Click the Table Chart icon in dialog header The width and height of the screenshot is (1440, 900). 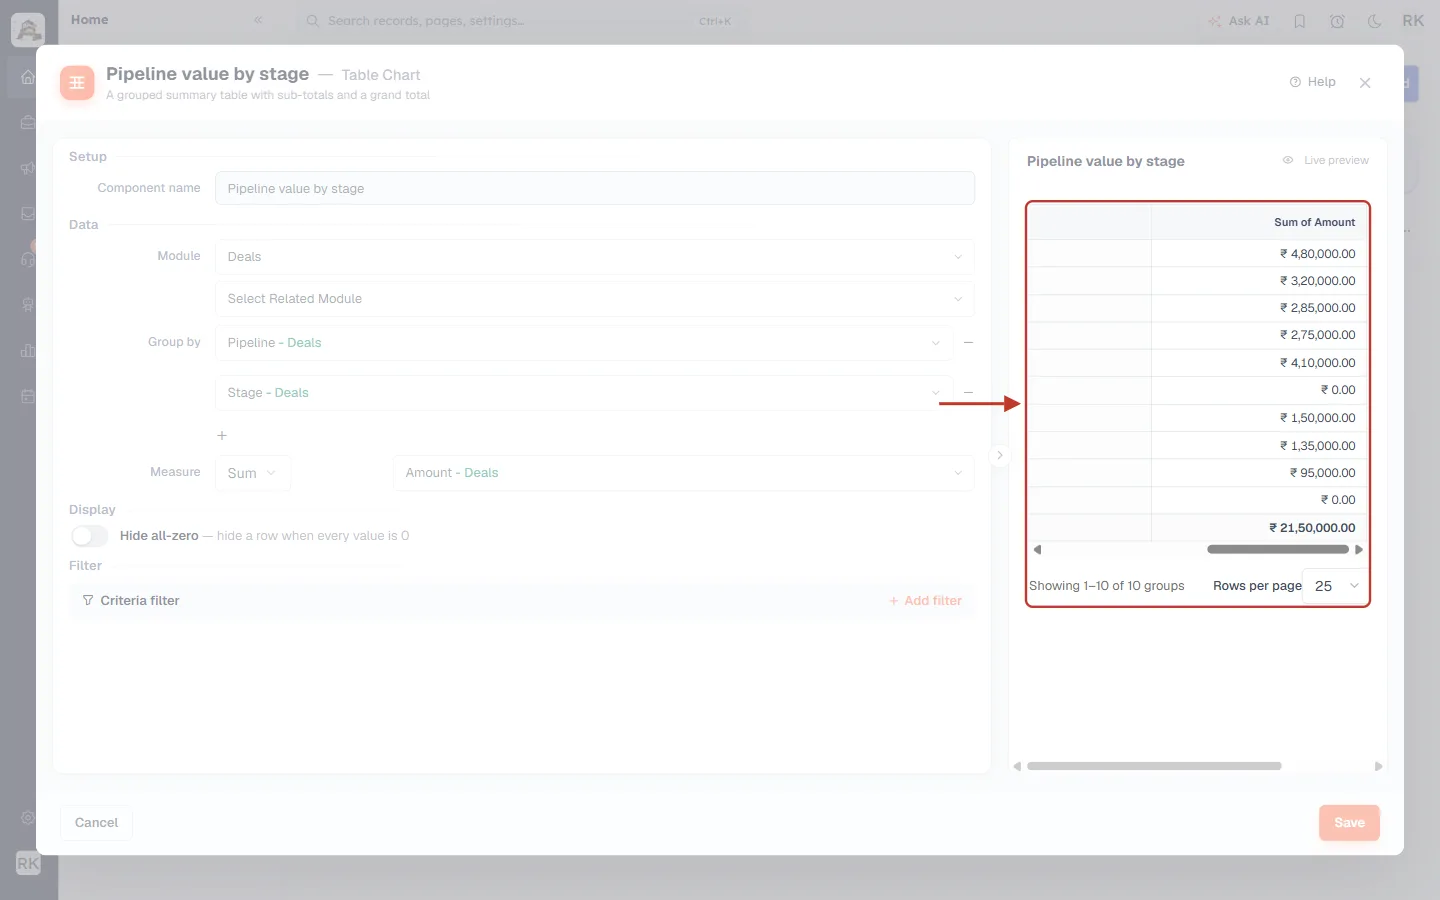pos(77,83)
